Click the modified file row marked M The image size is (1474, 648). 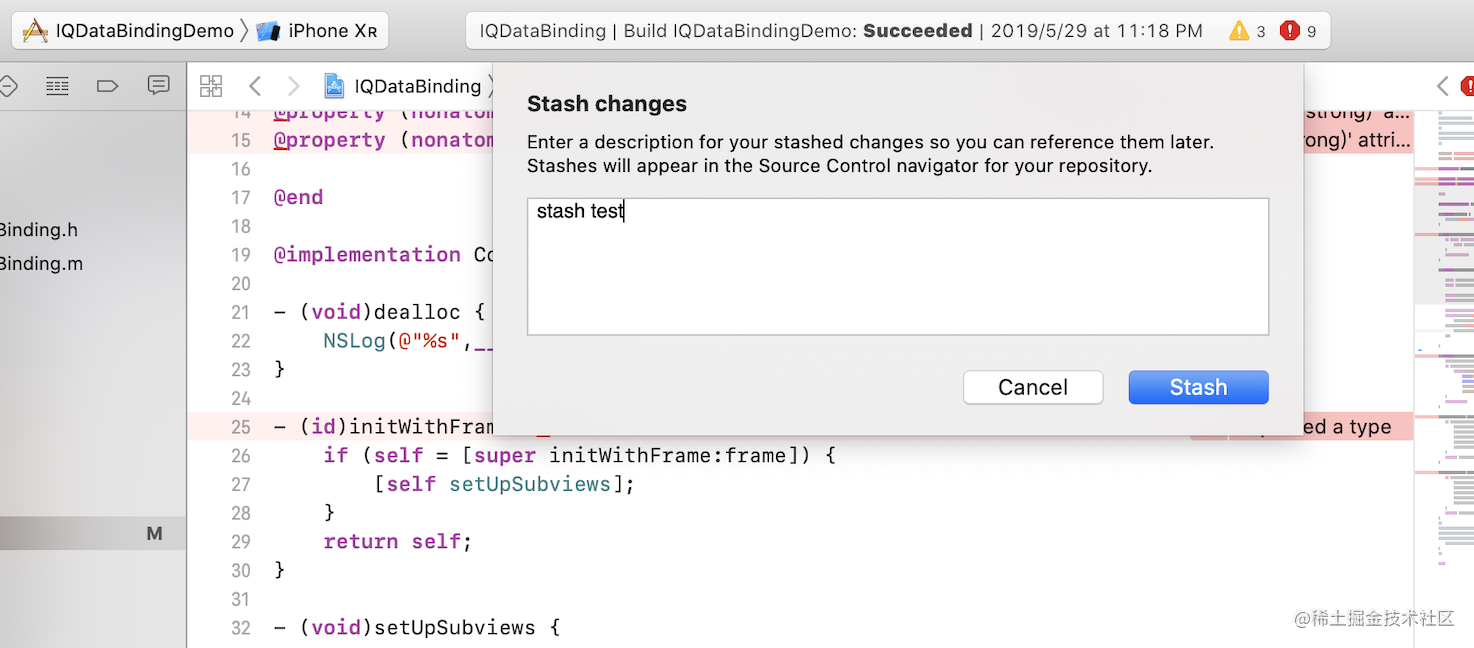(x=93, y=534)
